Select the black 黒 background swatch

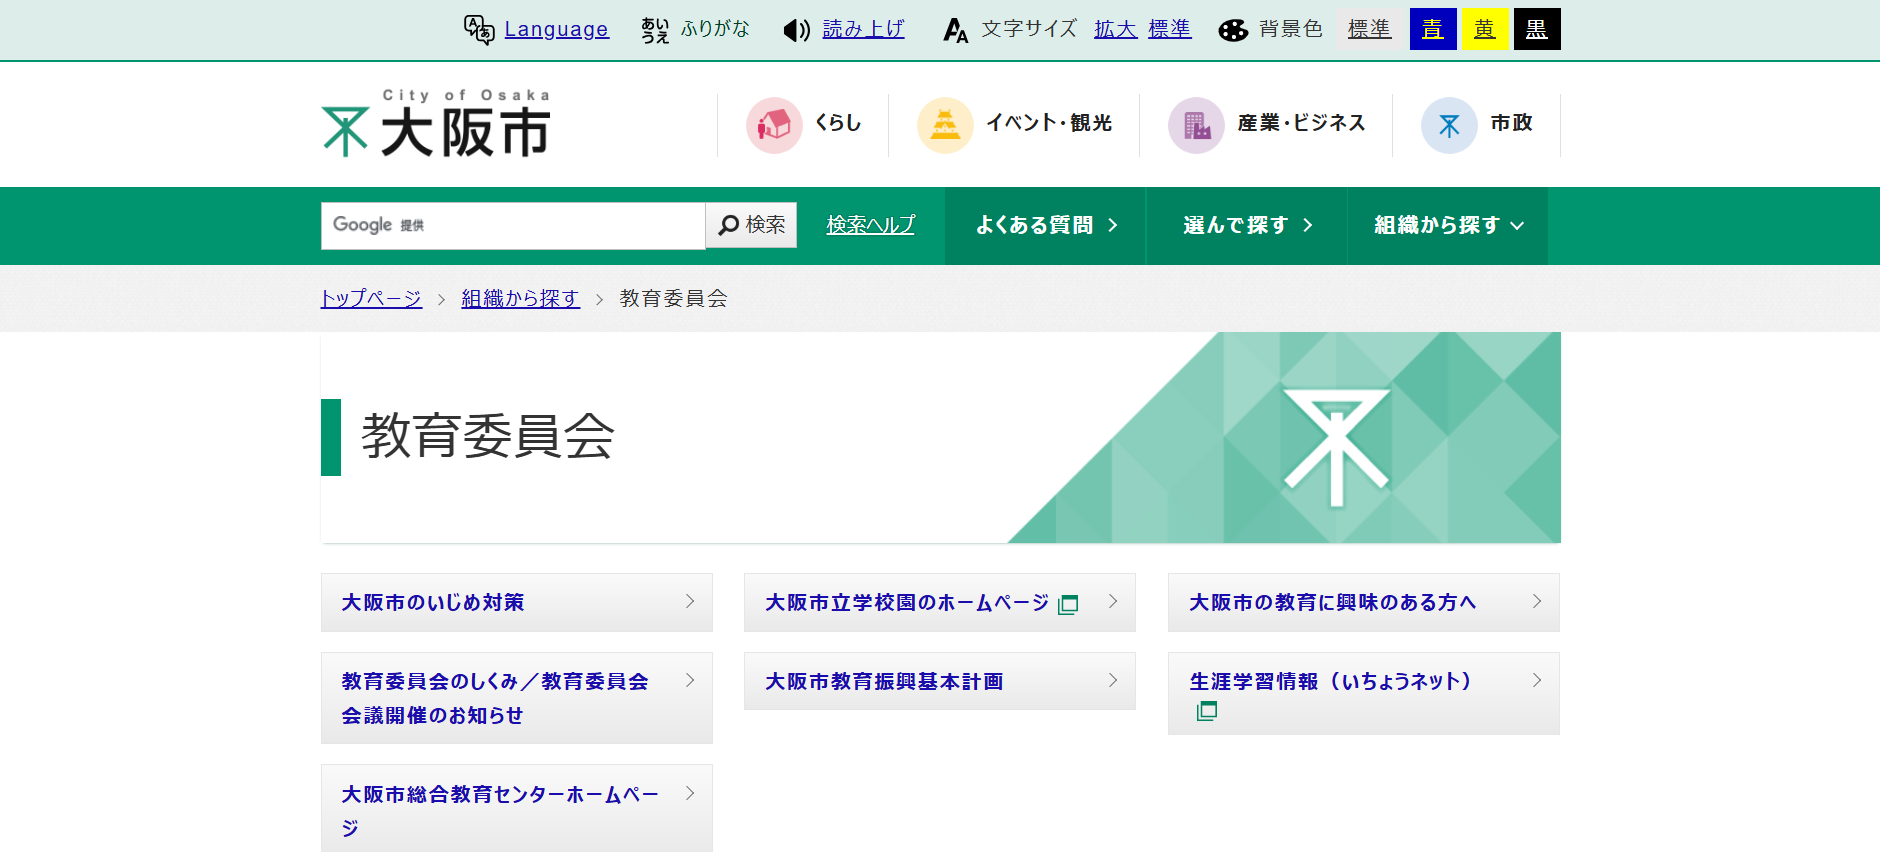click(1537, 29)
